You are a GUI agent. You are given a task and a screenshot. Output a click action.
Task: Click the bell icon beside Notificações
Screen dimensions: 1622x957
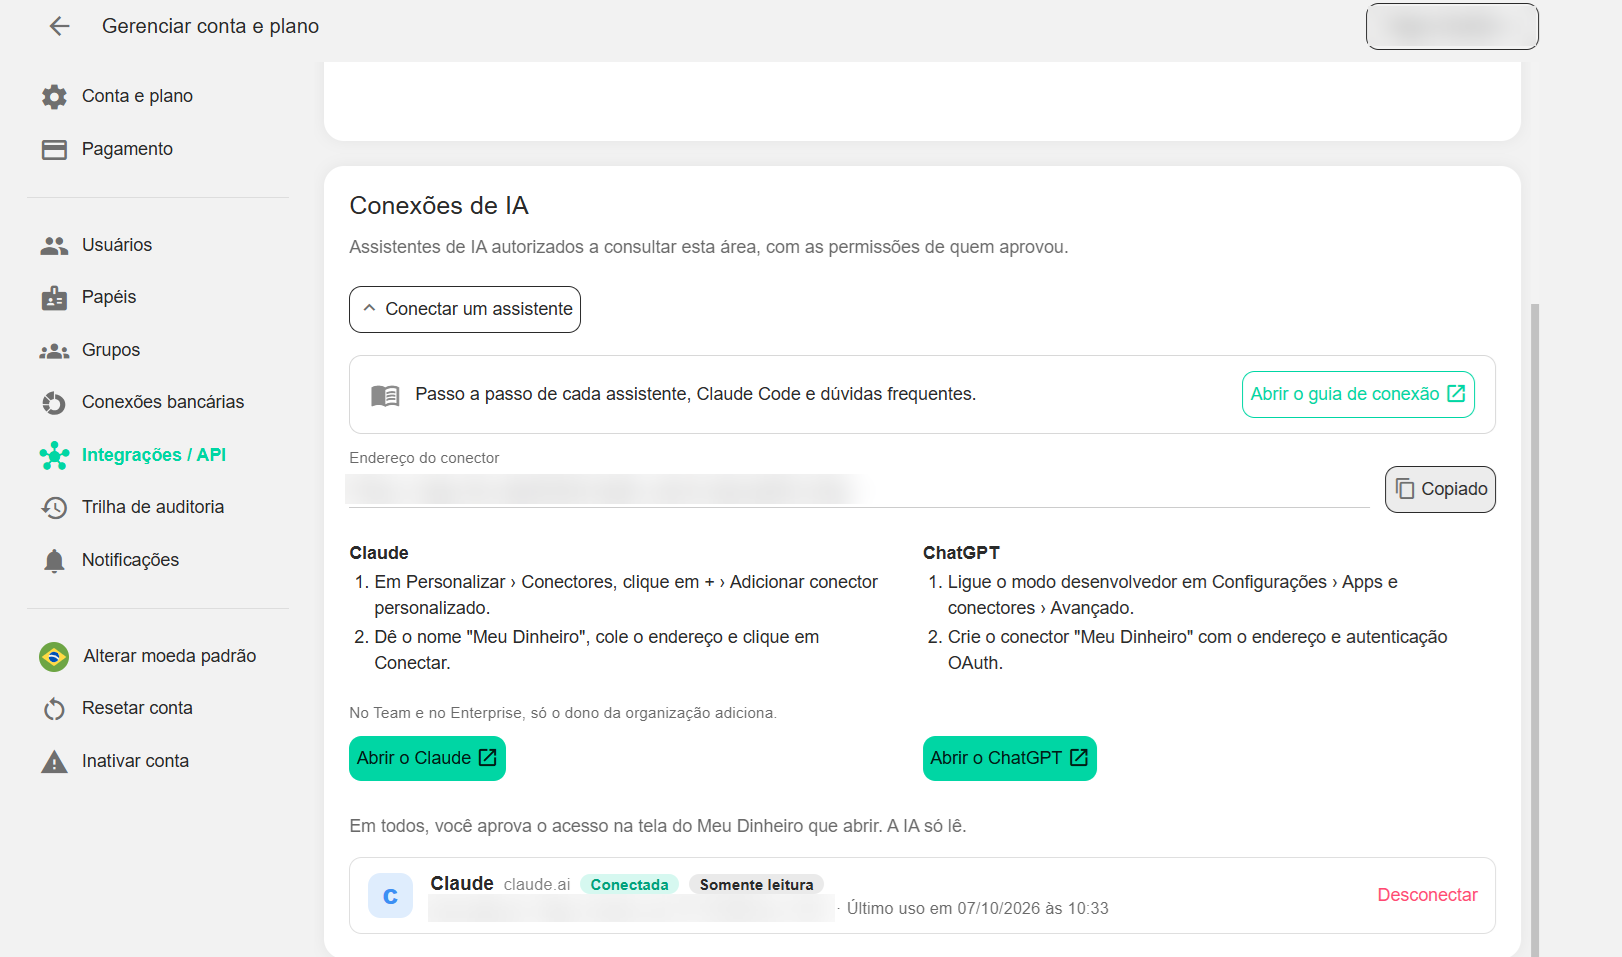click(x=54, y=561)
